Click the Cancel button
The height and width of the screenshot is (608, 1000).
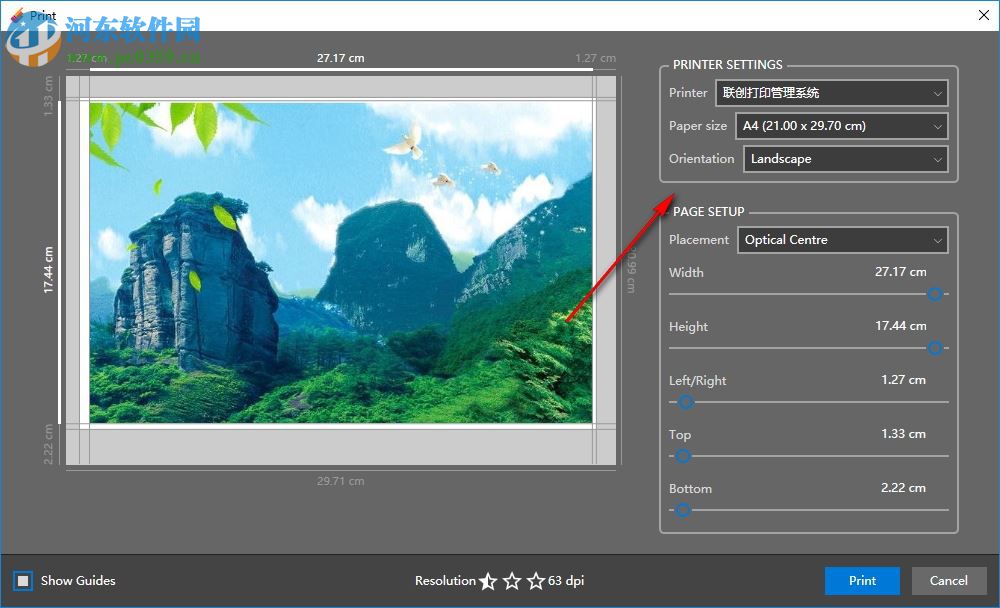(949, 580)
